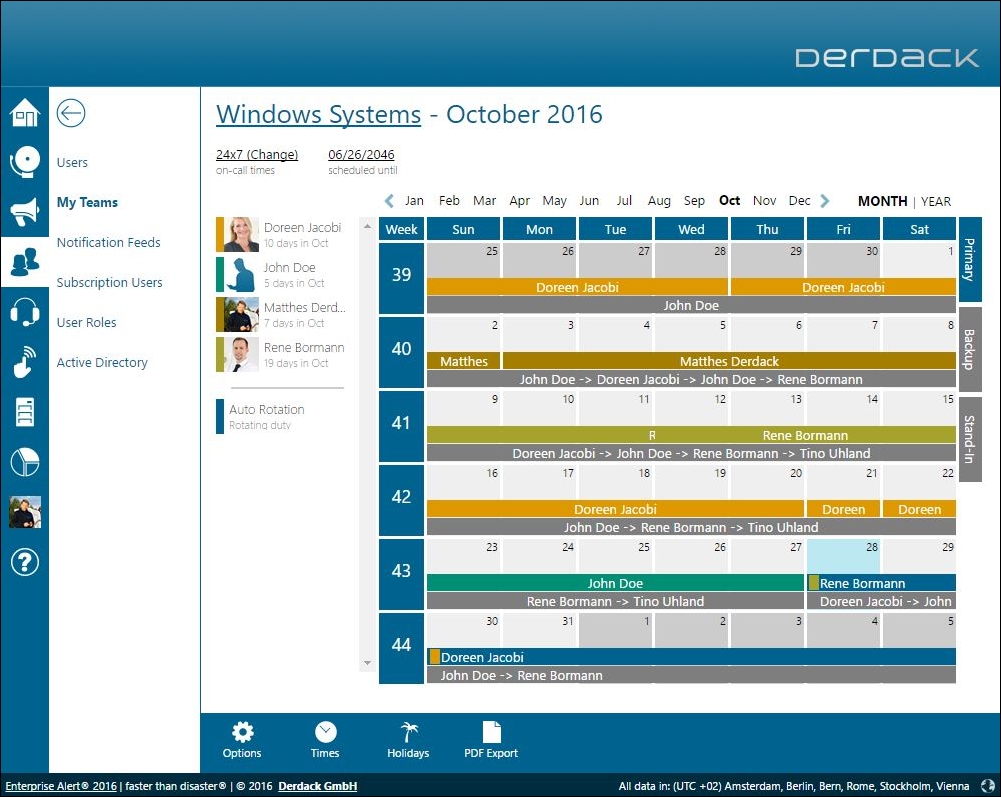The image size is (1001, 797).
Task: Select Sep in the month bar
Action: point(694,201)
